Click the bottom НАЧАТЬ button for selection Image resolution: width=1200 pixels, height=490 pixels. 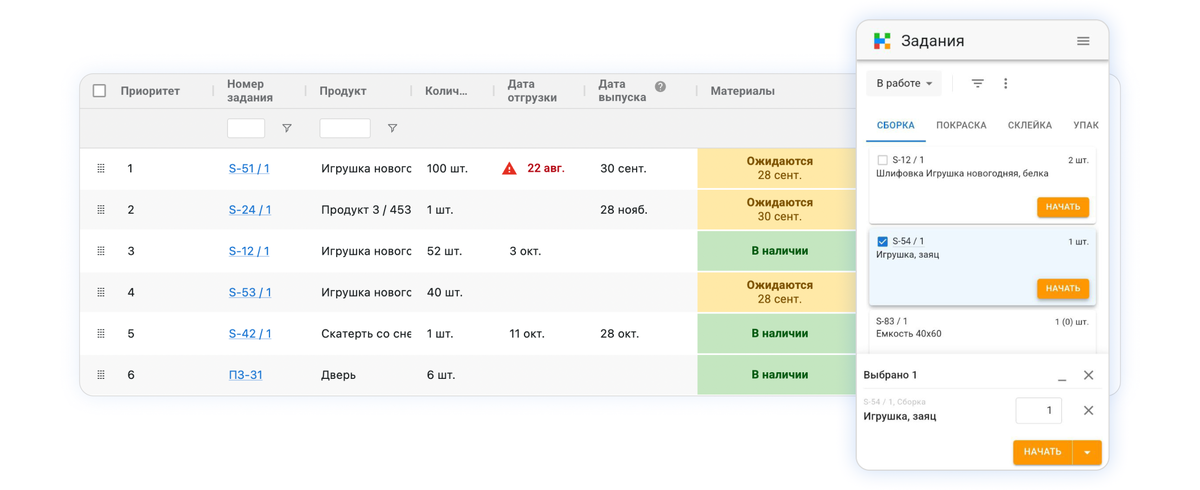(x=1043, y=452)
